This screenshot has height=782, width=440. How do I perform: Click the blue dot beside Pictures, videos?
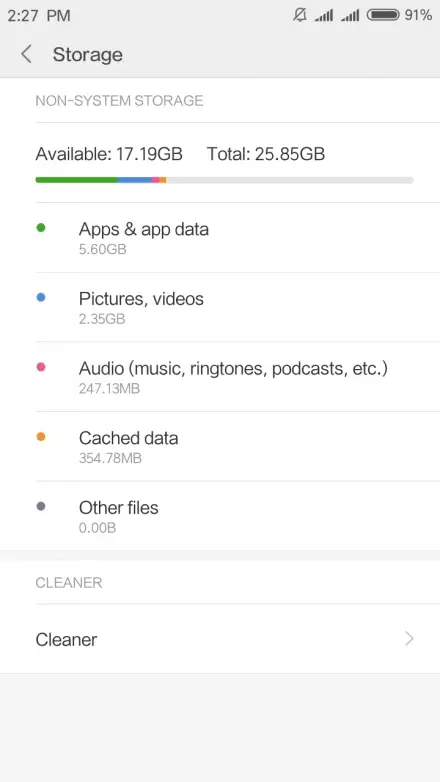(x=41, y=298)
